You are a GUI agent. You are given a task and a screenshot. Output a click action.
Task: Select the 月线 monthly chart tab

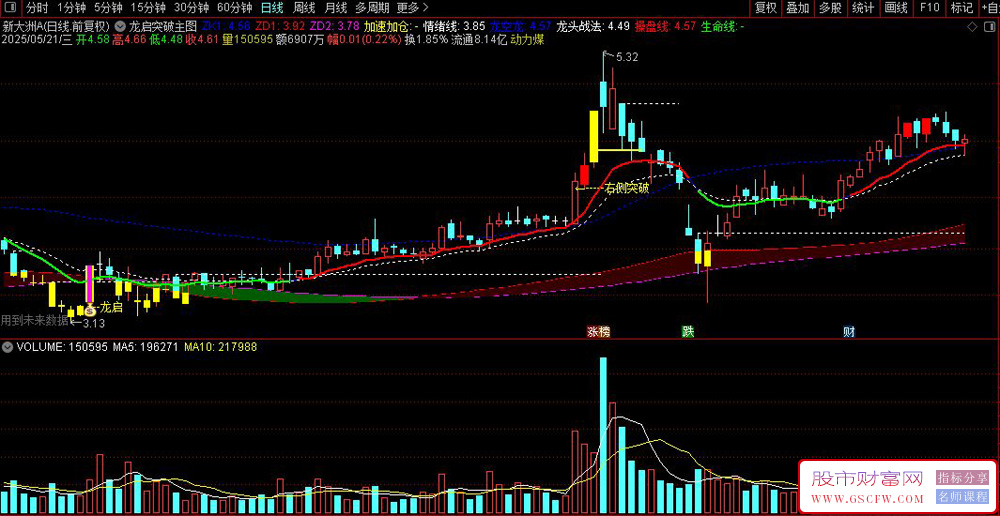tap(335, 8)
